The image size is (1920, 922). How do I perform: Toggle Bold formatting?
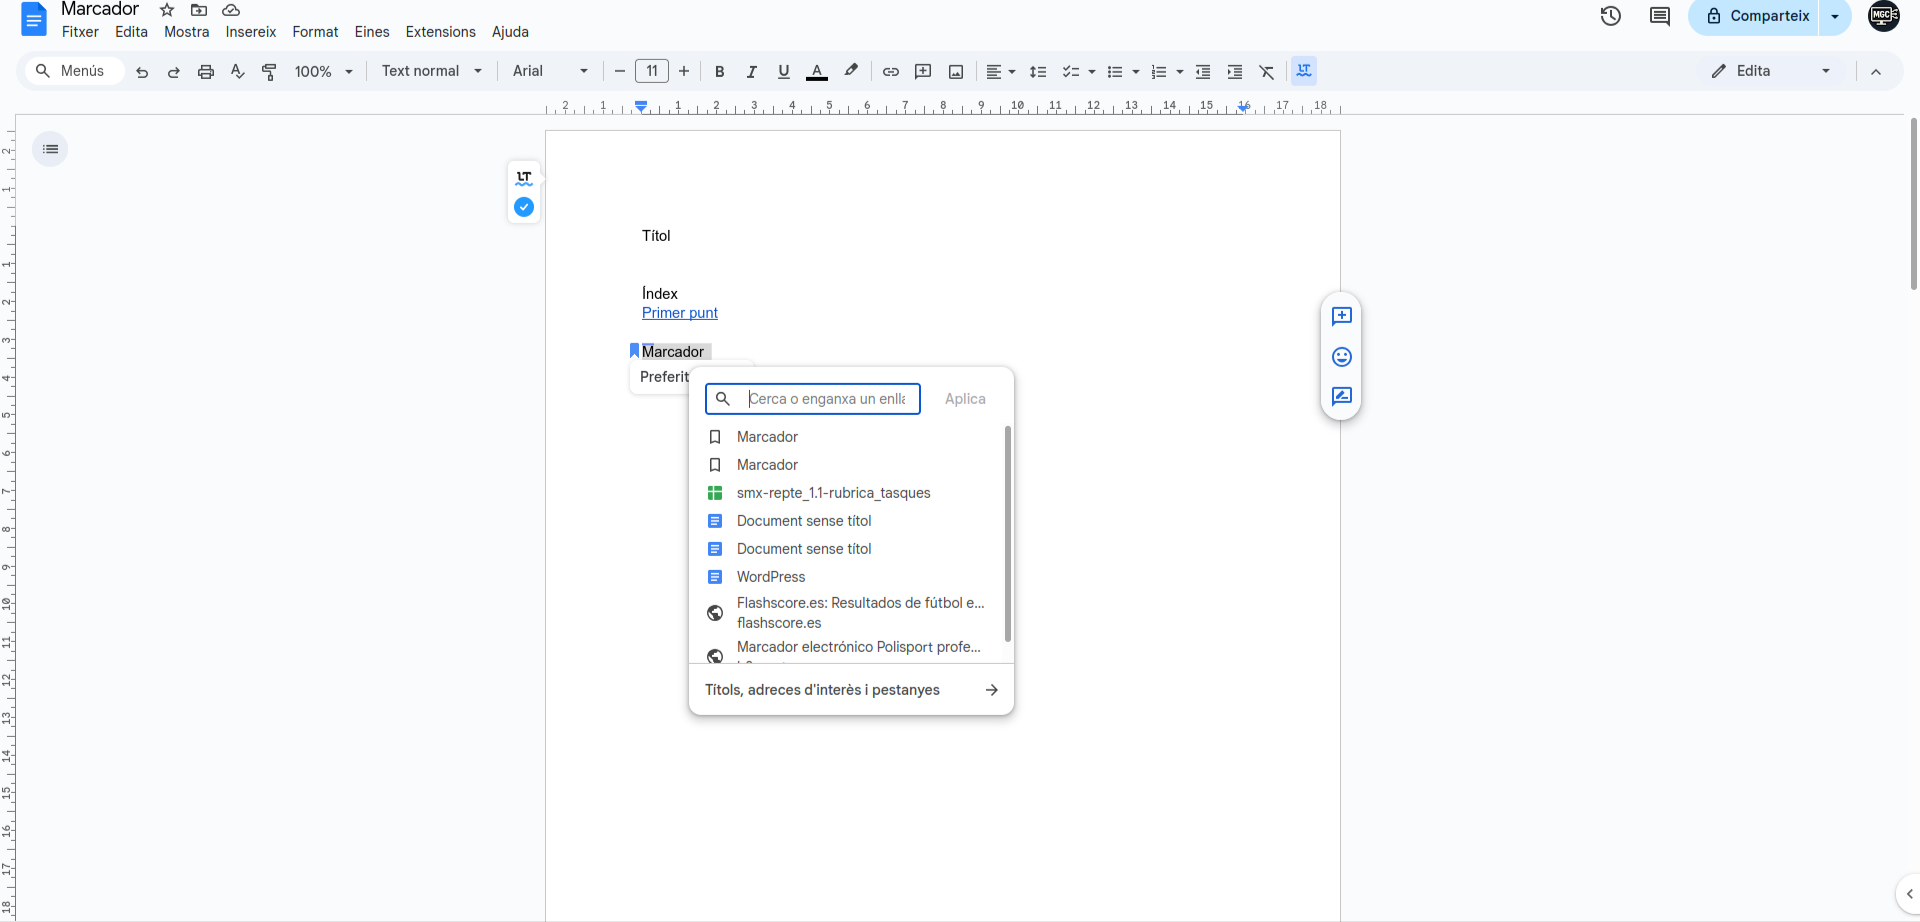coord(719,72)
